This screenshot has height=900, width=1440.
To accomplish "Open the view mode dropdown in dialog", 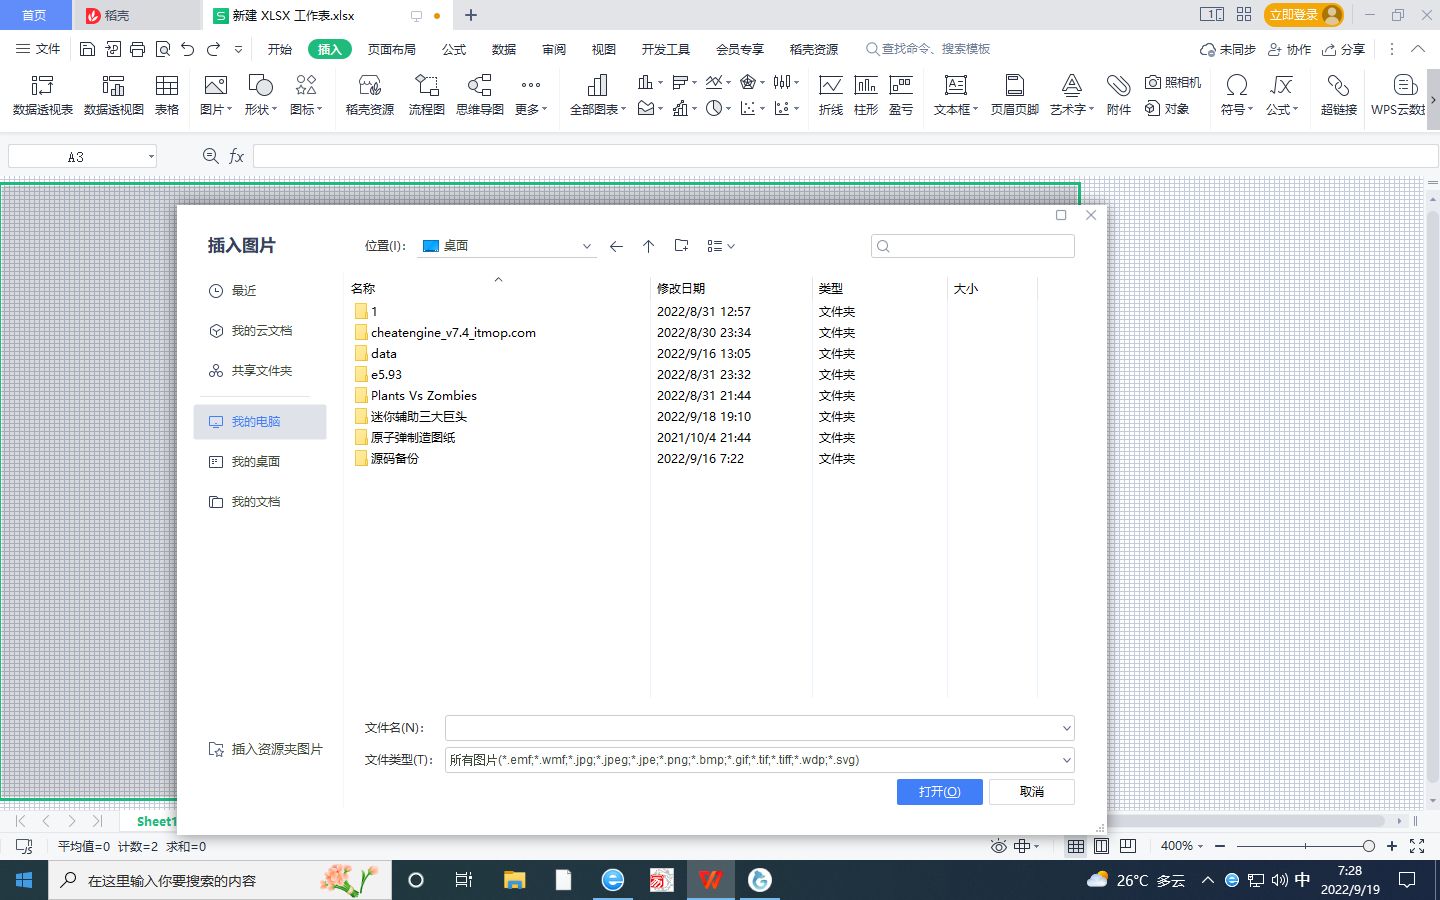I will 721,246.
